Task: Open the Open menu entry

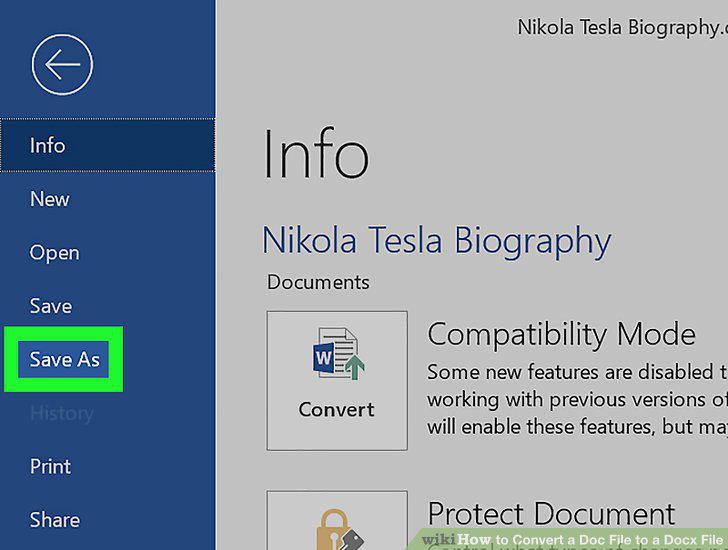Action: (x=54, y=253)
